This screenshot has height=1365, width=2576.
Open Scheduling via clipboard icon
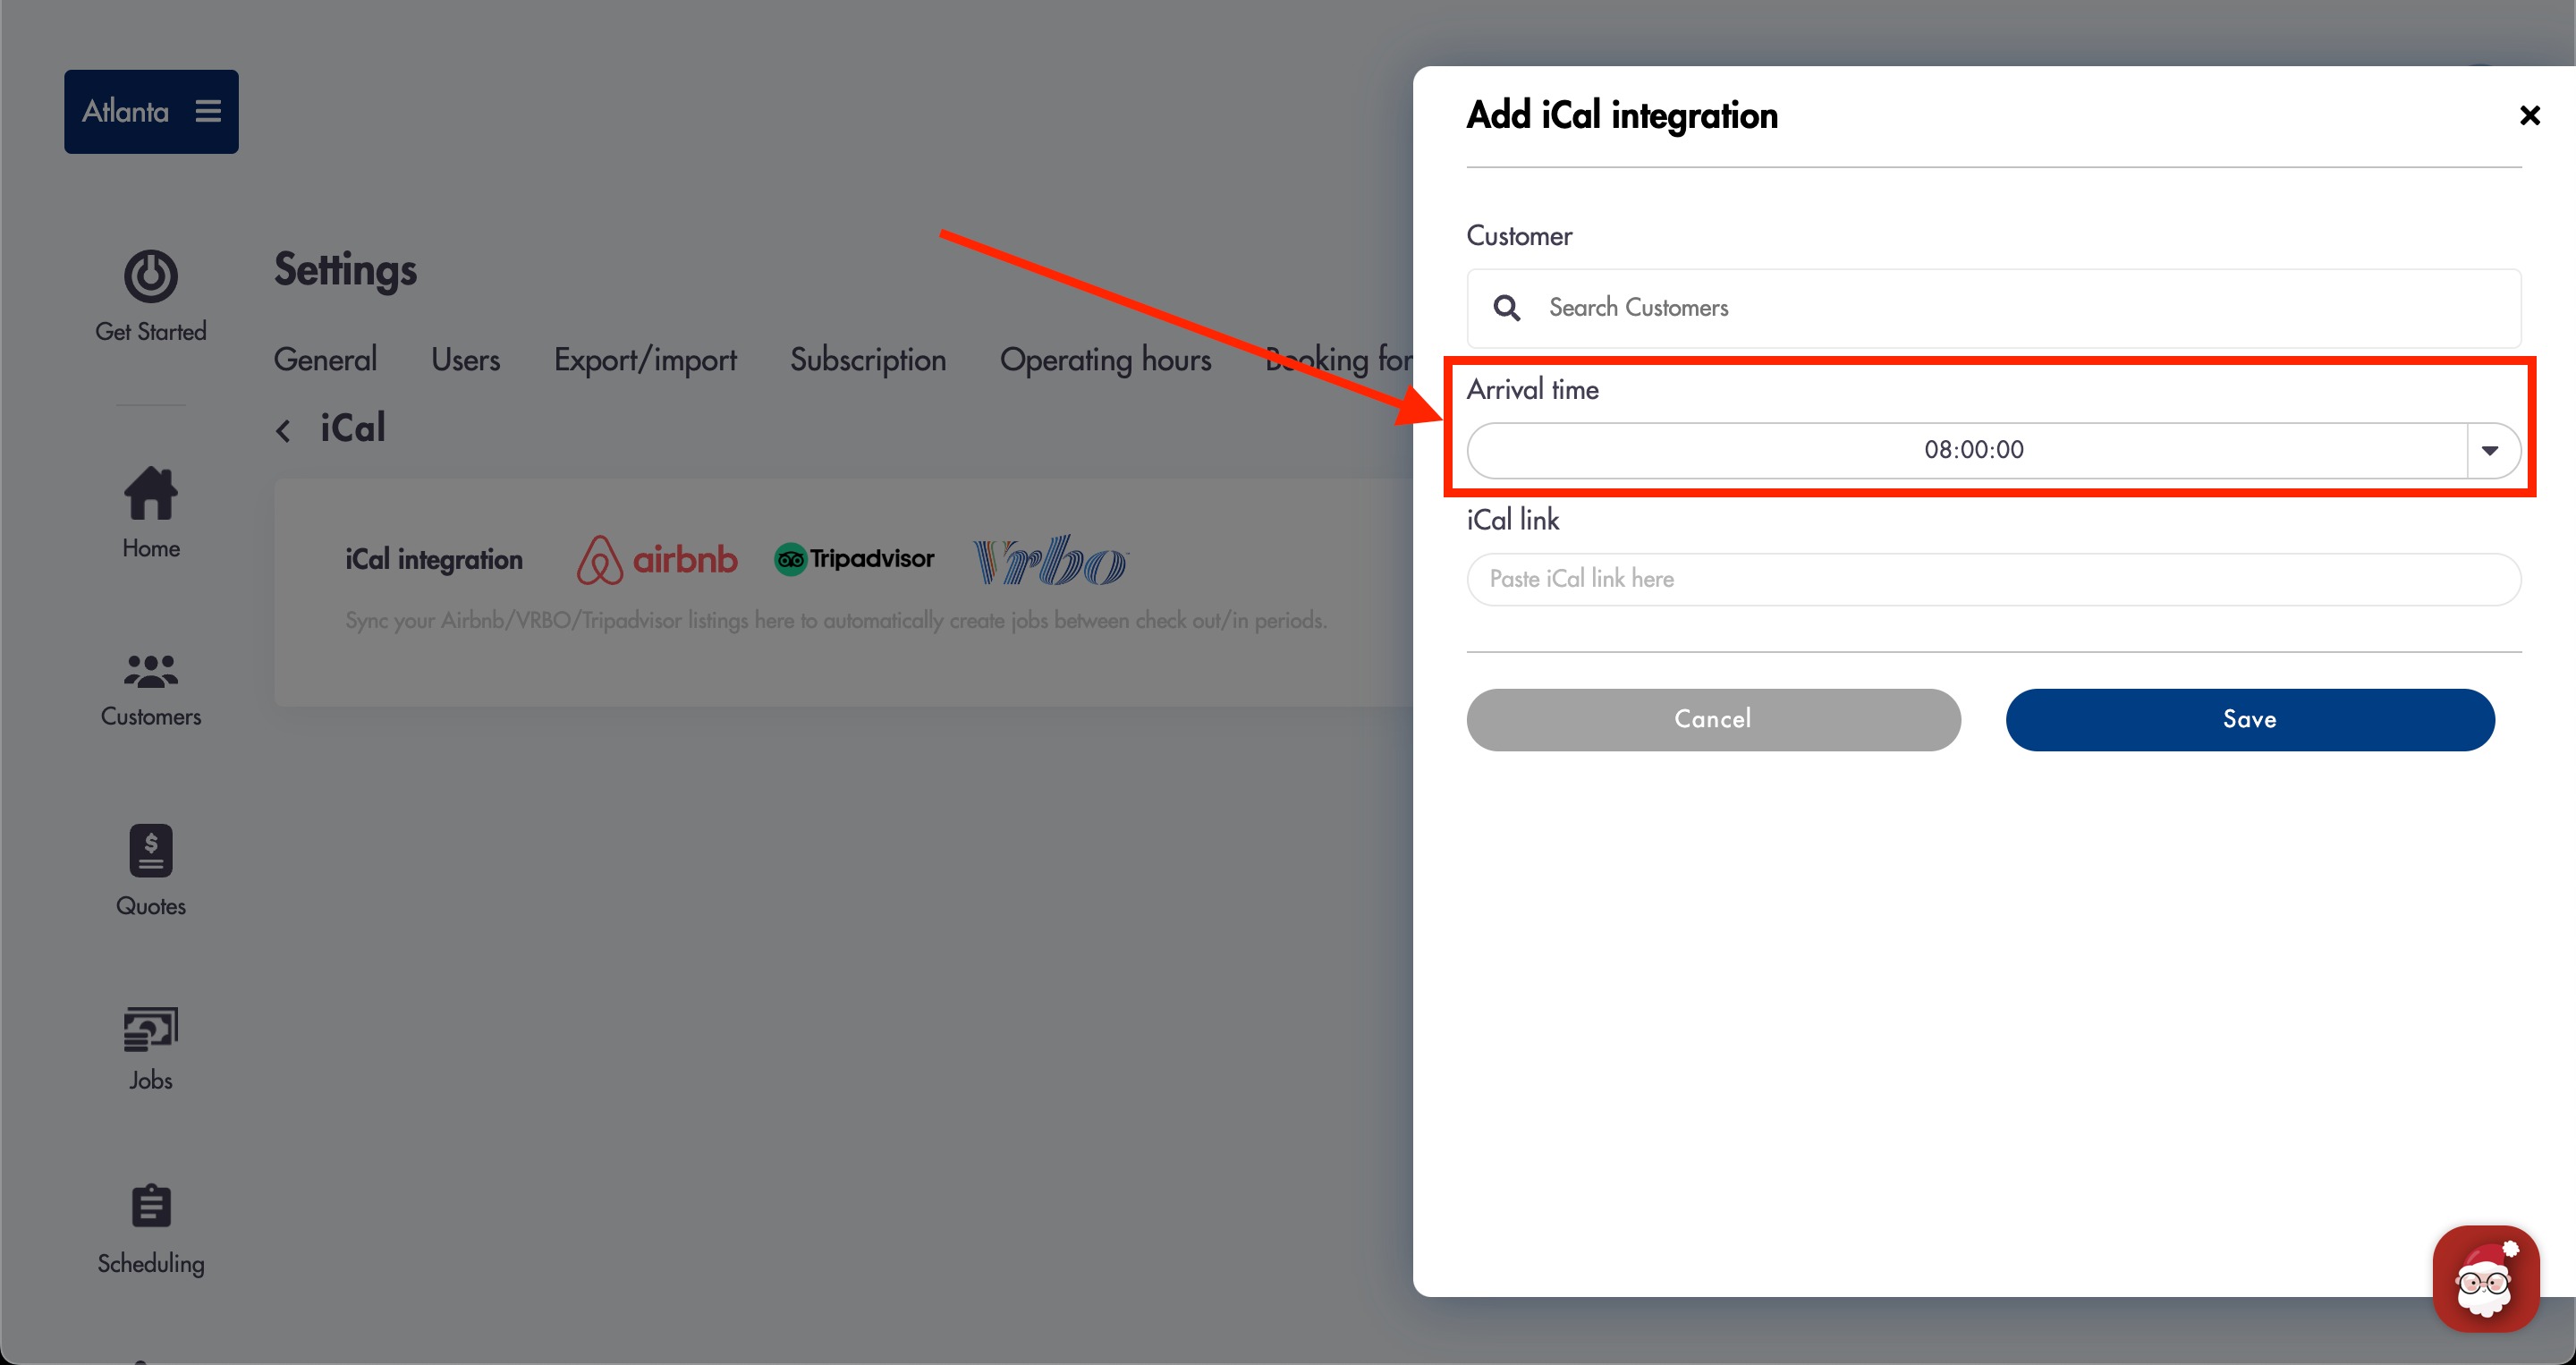(151, 1206)
